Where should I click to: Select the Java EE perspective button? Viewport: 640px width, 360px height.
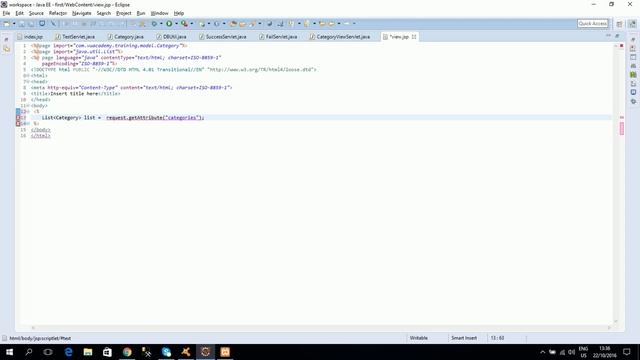tap(632, 24)
